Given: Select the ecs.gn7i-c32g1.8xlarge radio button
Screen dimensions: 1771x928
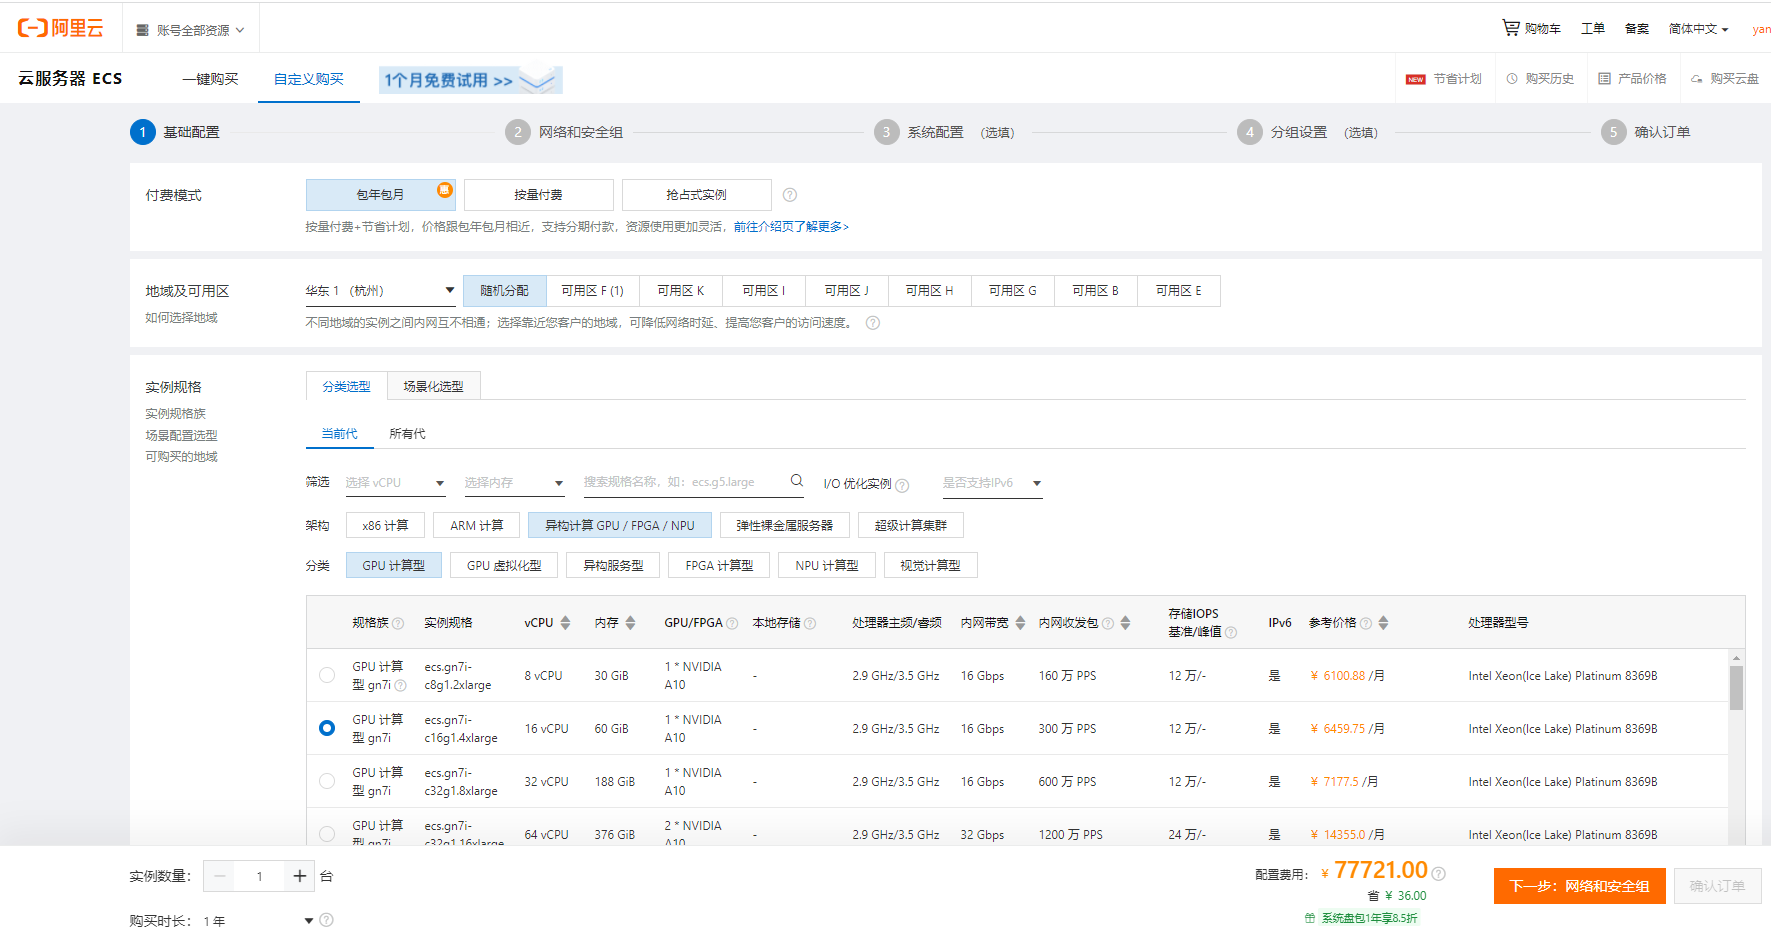Looking at the screenshot, I should [327, 781].
